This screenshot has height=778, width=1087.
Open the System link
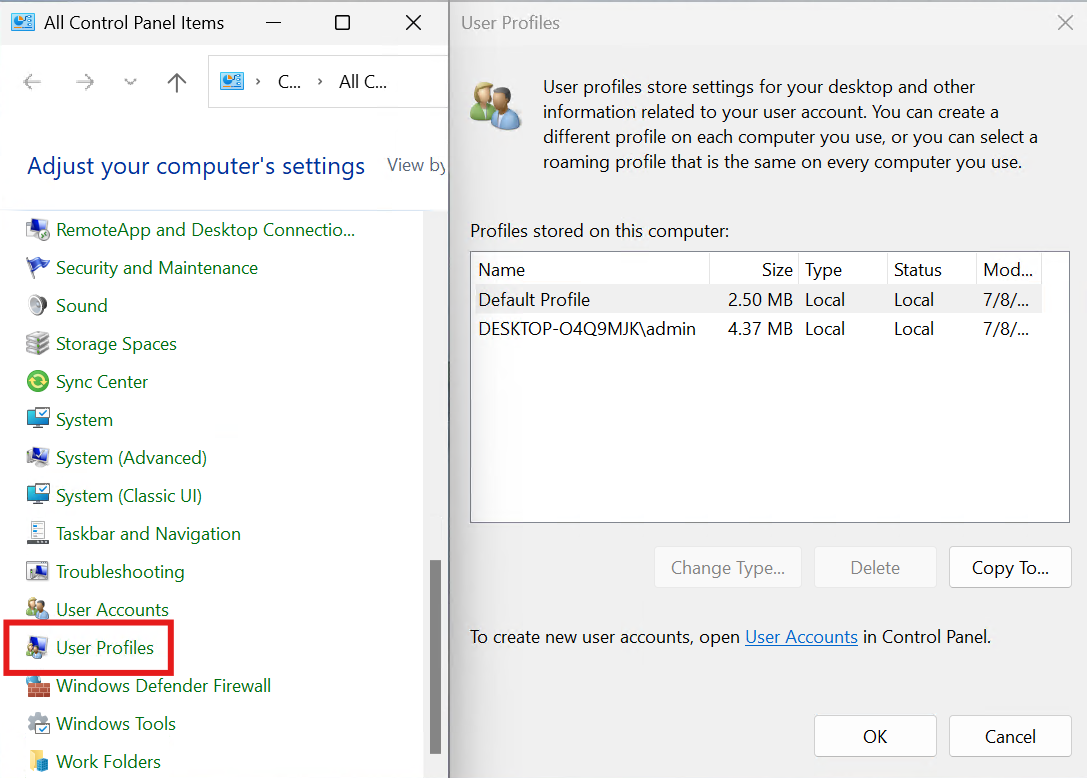click(84, 420)
